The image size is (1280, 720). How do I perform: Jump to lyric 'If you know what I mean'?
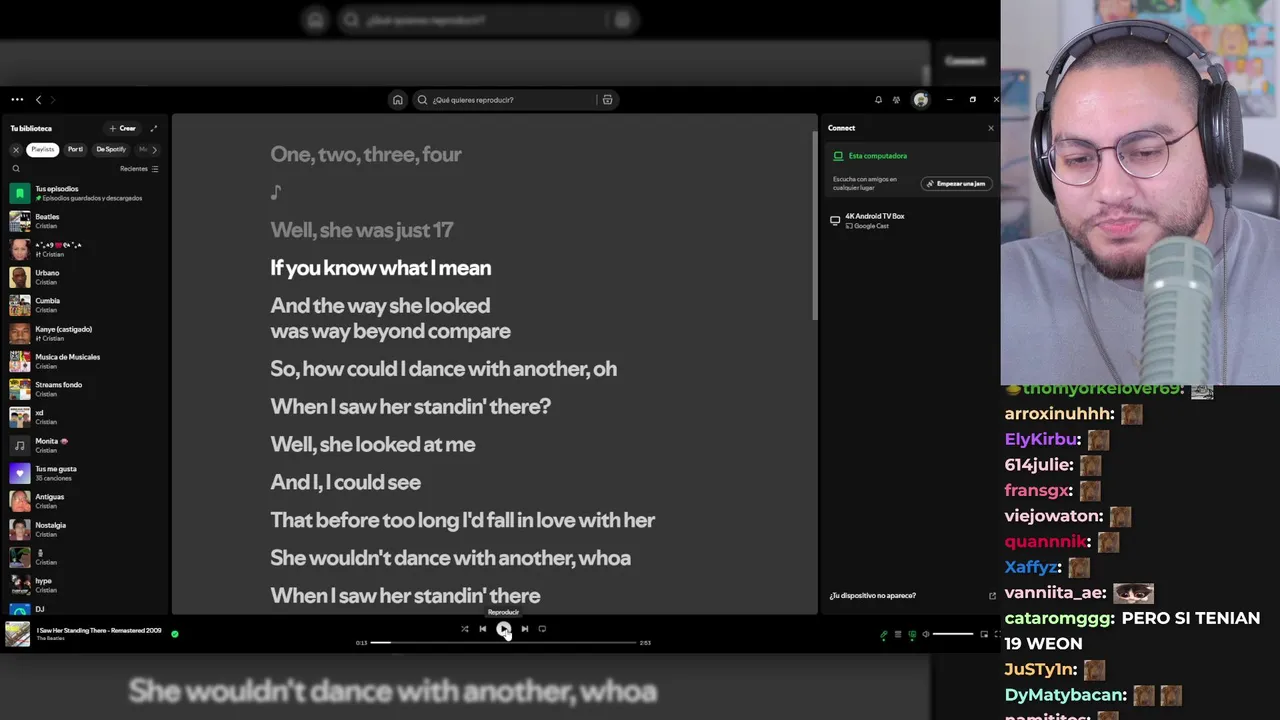380,268
